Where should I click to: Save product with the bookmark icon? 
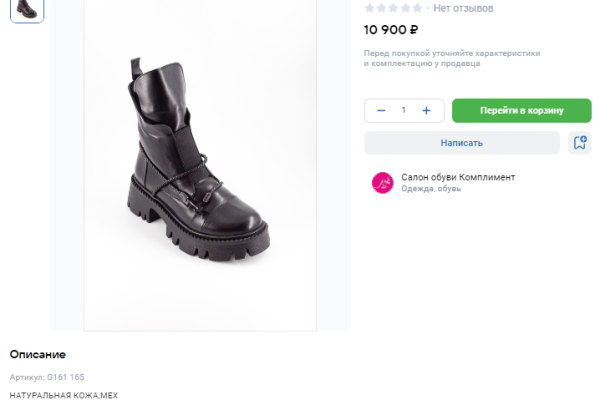point(579,143)
